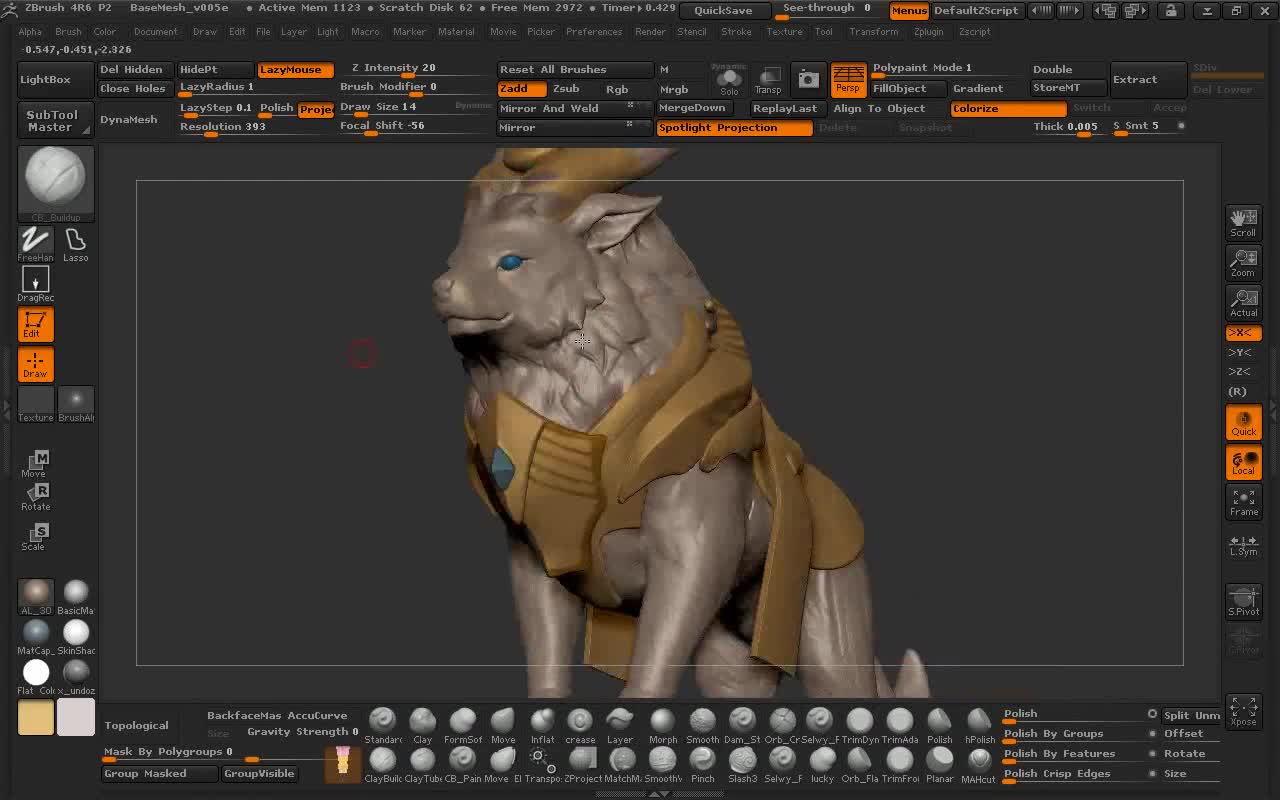Screen dimensions: 1280x800
Task: Select the SkinShade material
Action: click(76, 637)
